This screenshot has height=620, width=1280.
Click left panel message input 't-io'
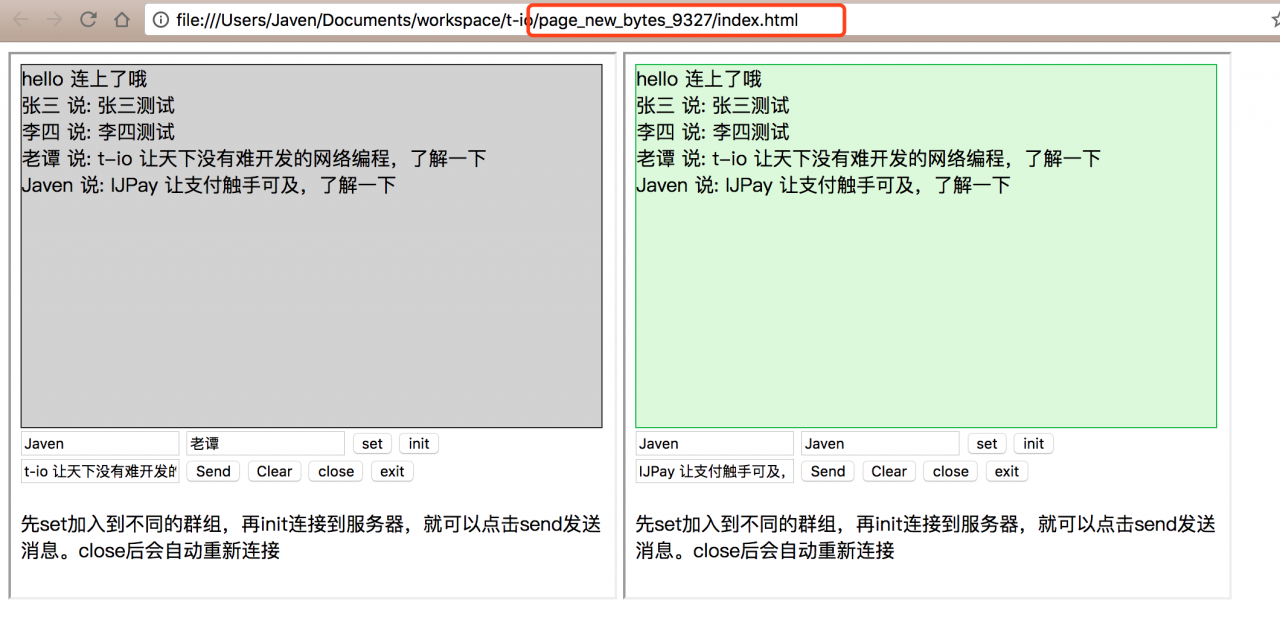100,472
